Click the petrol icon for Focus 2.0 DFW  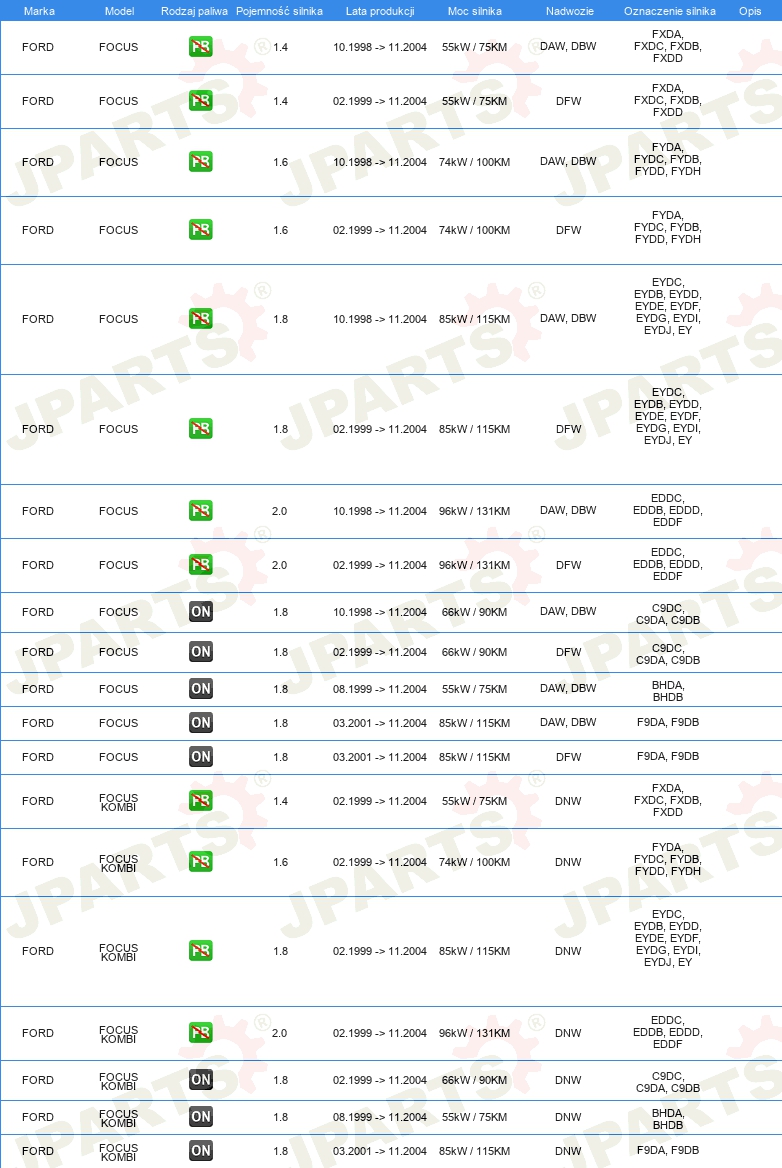(x=200, y=565)
